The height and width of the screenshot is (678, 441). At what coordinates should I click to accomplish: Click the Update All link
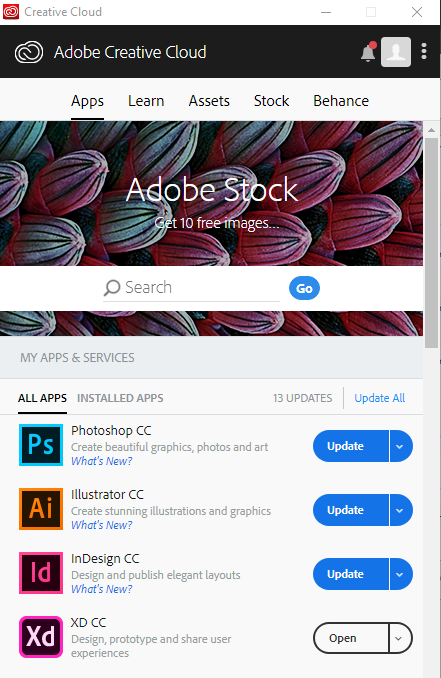380,398
